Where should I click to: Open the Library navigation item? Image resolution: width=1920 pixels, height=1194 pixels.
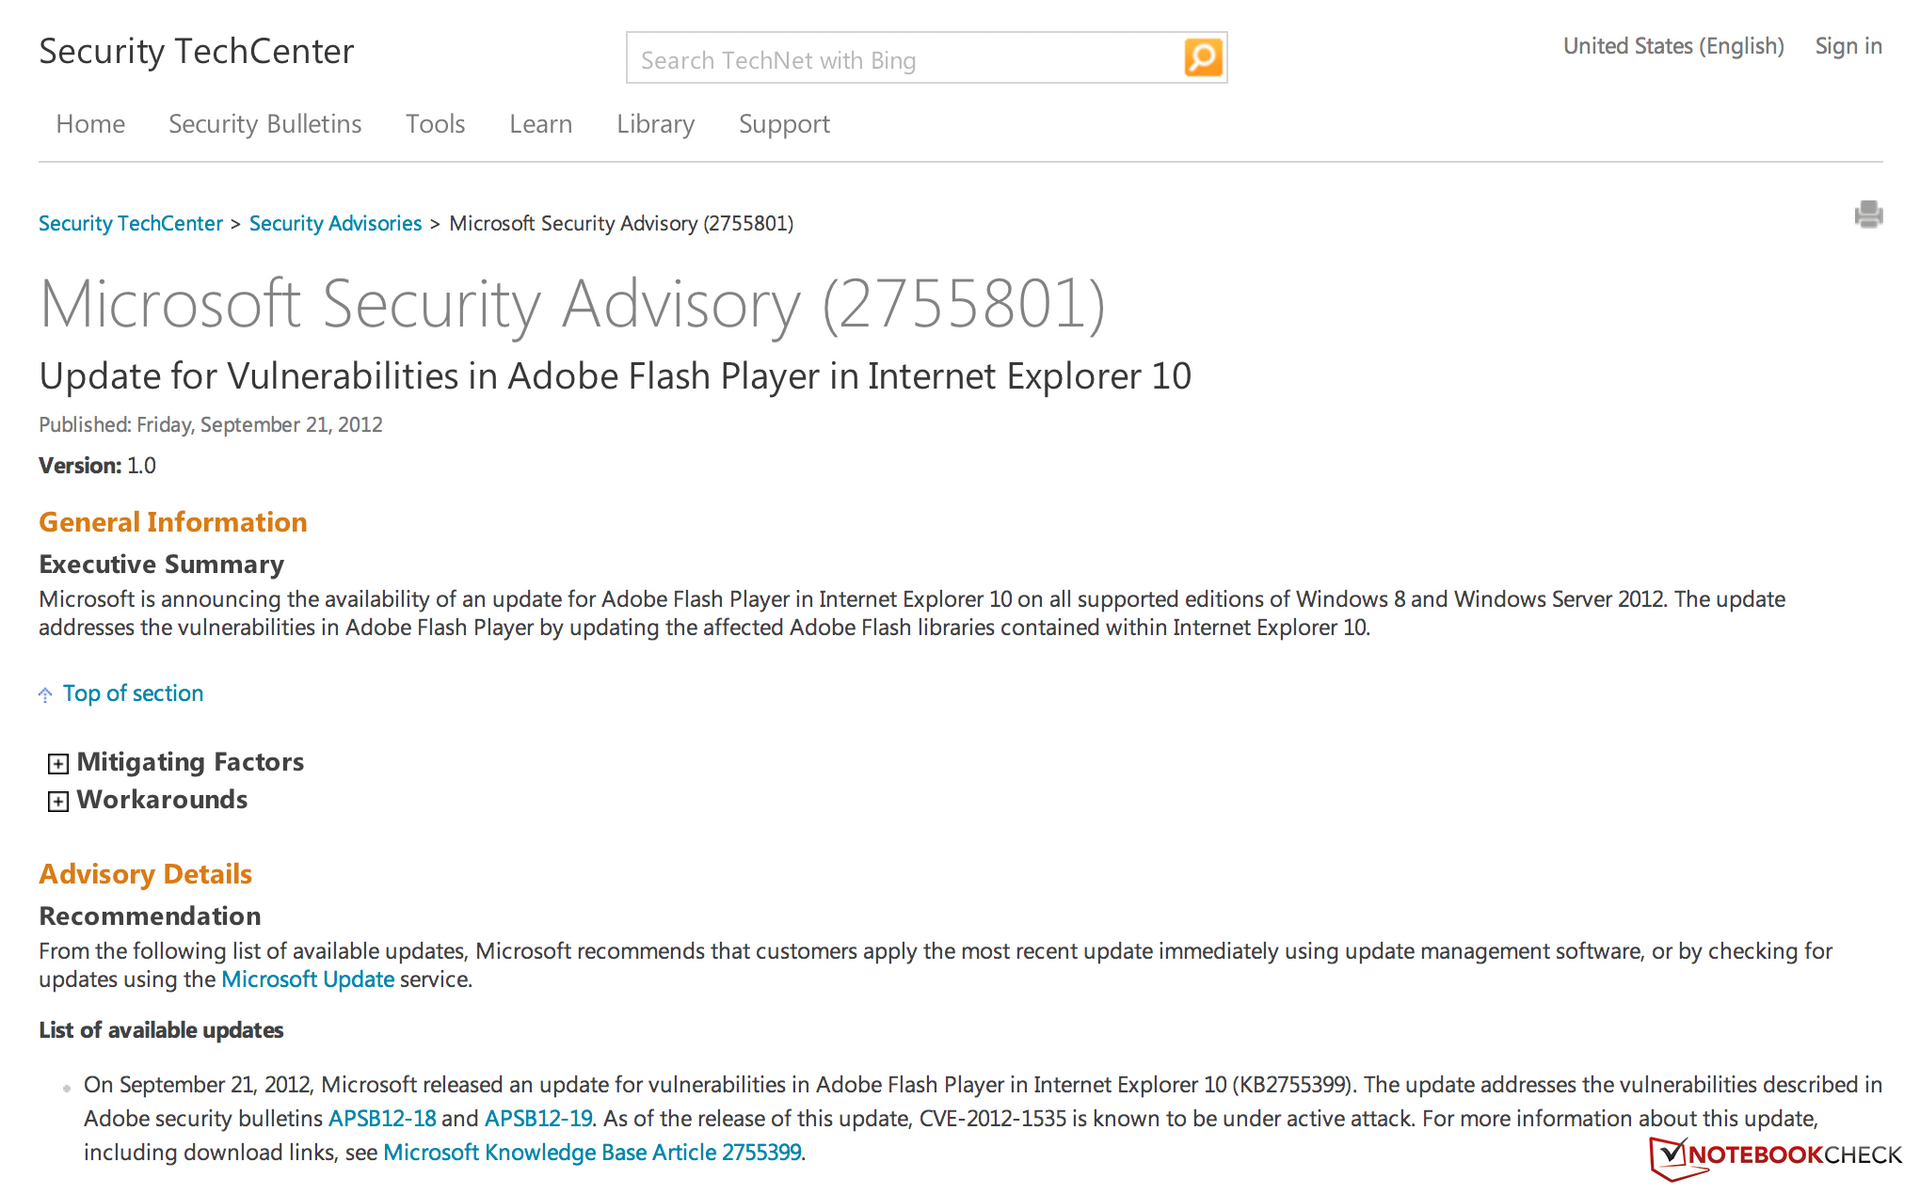pyautogui.click(x=655, y=124)
